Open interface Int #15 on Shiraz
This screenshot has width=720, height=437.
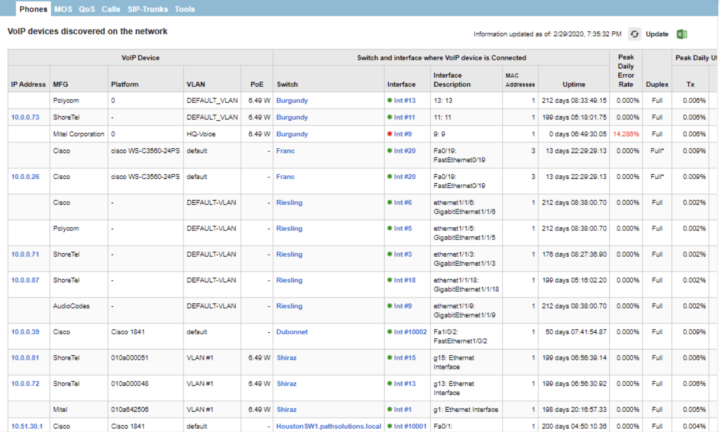[405, 358]
